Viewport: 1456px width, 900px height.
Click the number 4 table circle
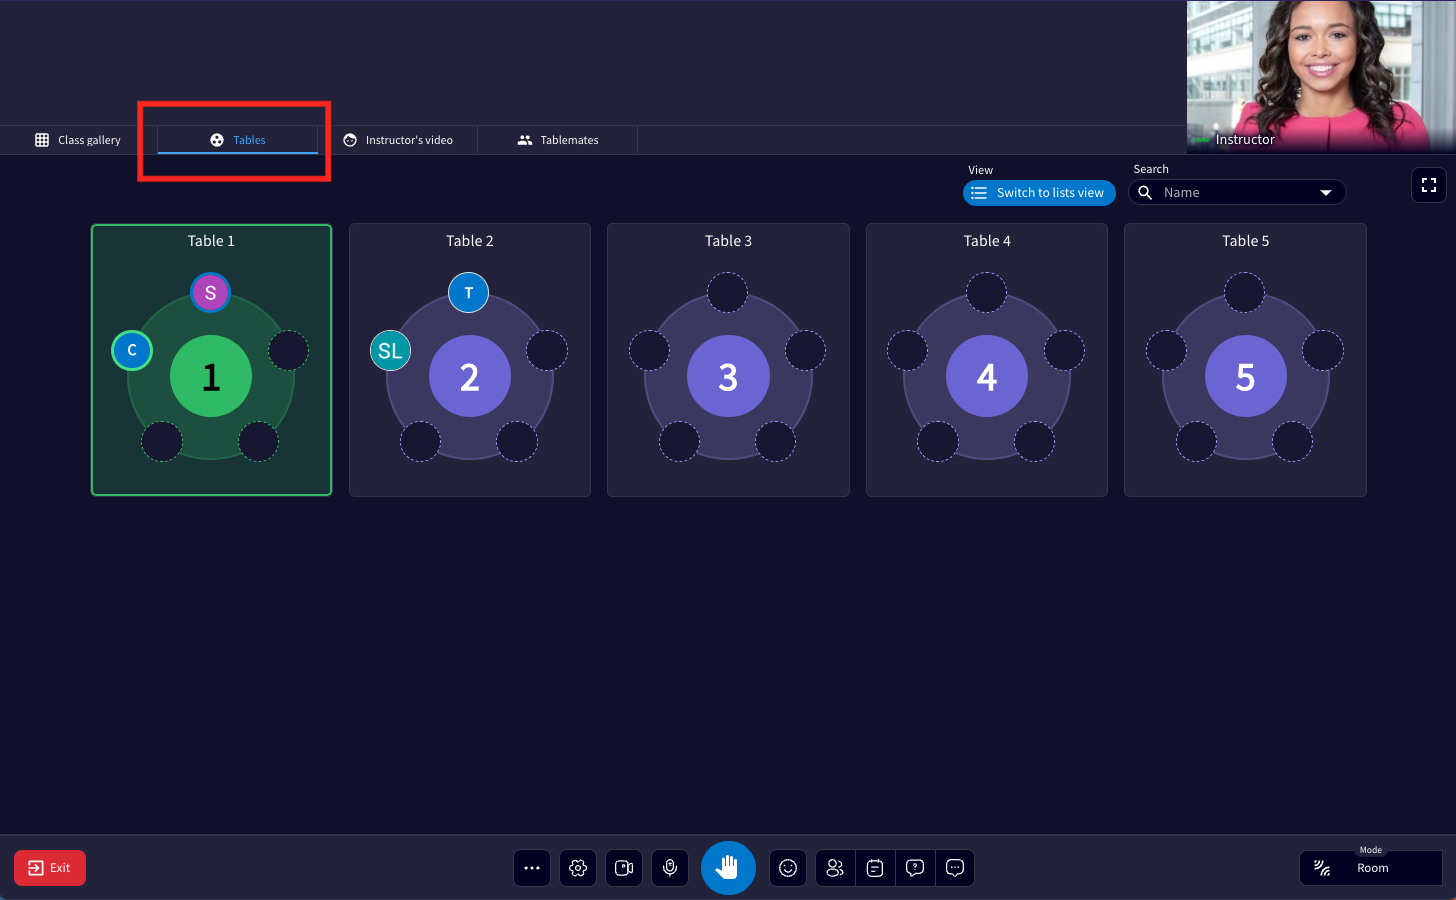[987, 376]
